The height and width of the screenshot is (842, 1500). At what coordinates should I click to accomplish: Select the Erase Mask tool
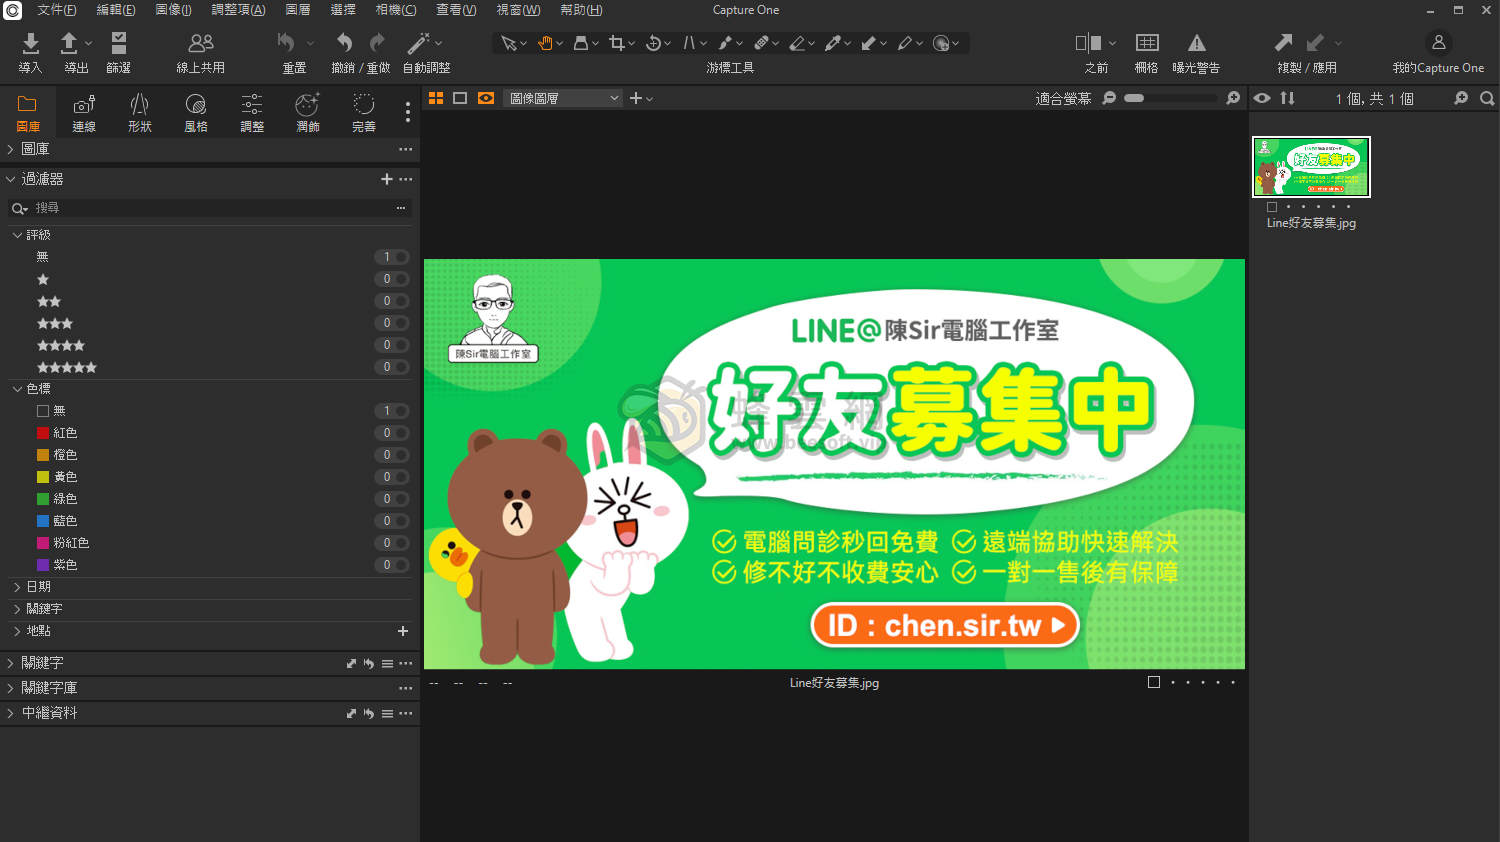[x=797, y=43]
